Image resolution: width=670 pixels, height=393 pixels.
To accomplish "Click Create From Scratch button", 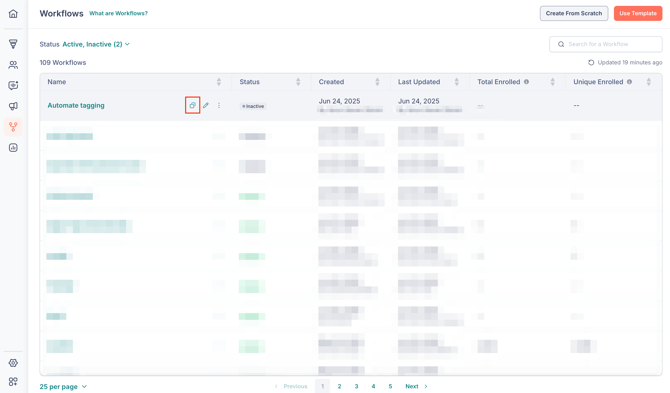I will pos(574,13).
